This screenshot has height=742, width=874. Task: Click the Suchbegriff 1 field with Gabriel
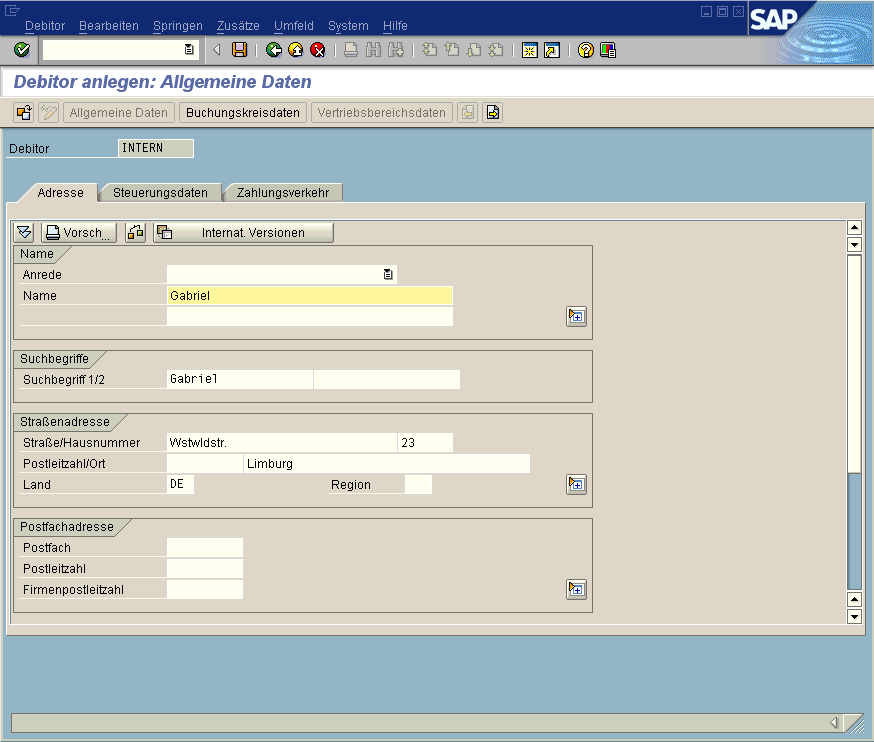tap(240, 380)
